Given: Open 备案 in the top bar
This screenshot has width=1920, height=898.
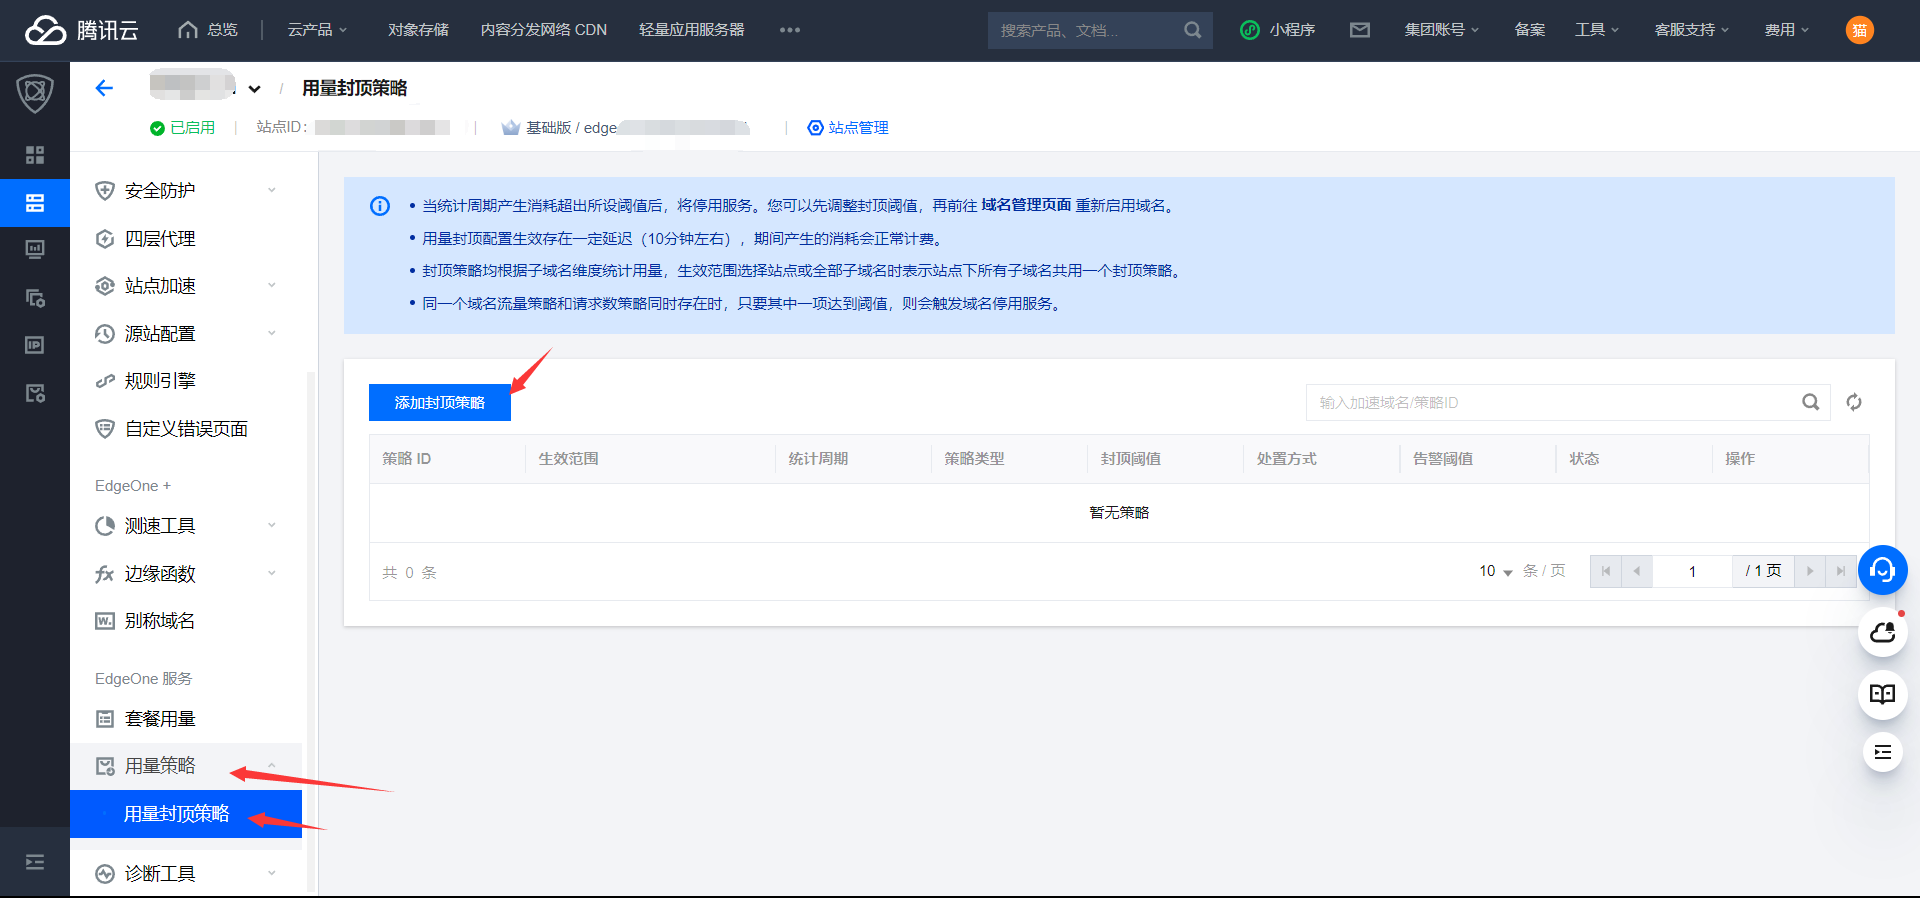Looking at the screenshot, I should [1530, 30].
